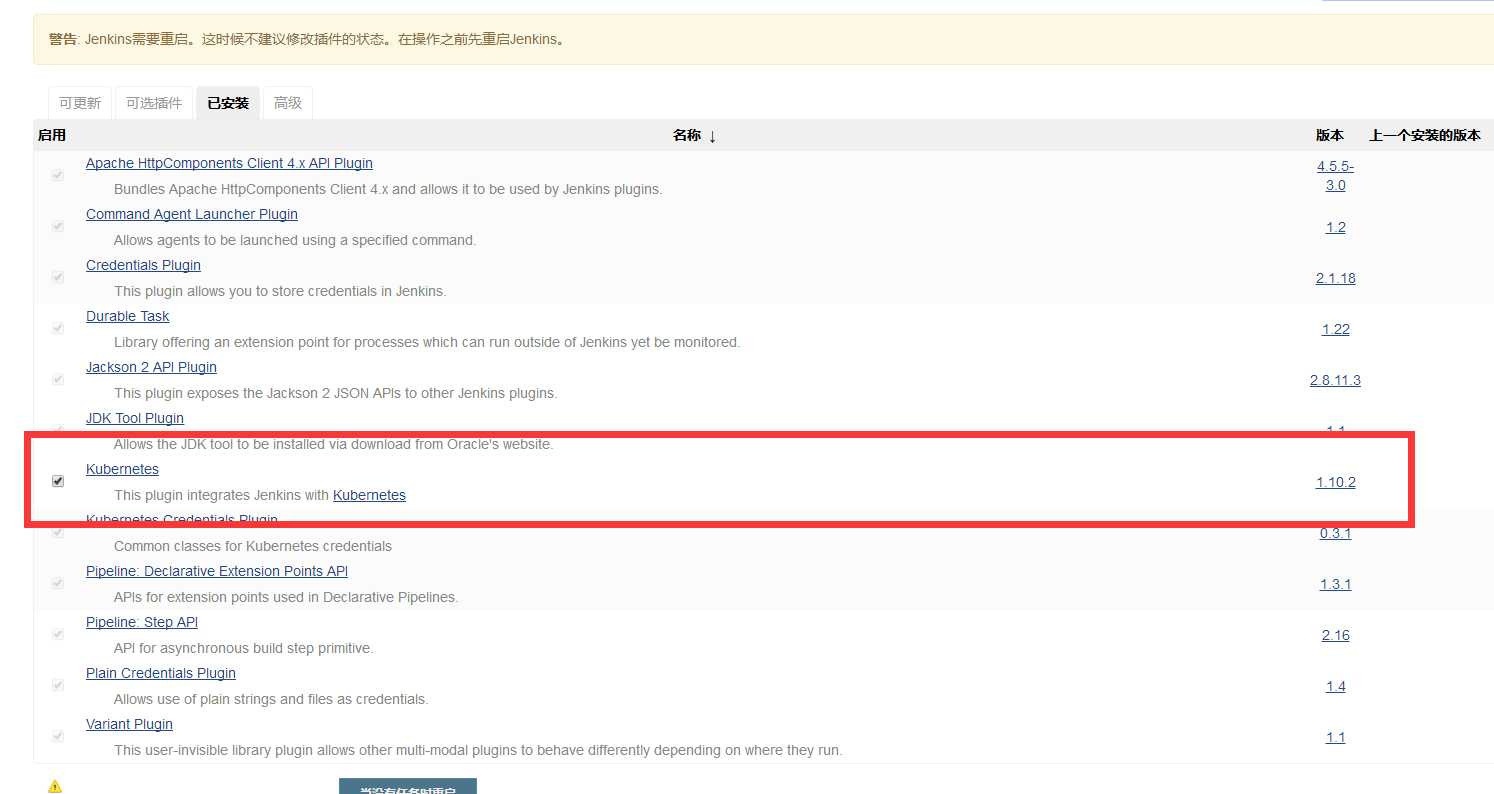Toggle the Plain Credentials Plugin checkbox
Image resolution: width=1494 pixels, height=794 pixels.
pyautogui.click(x=58, y=685)
